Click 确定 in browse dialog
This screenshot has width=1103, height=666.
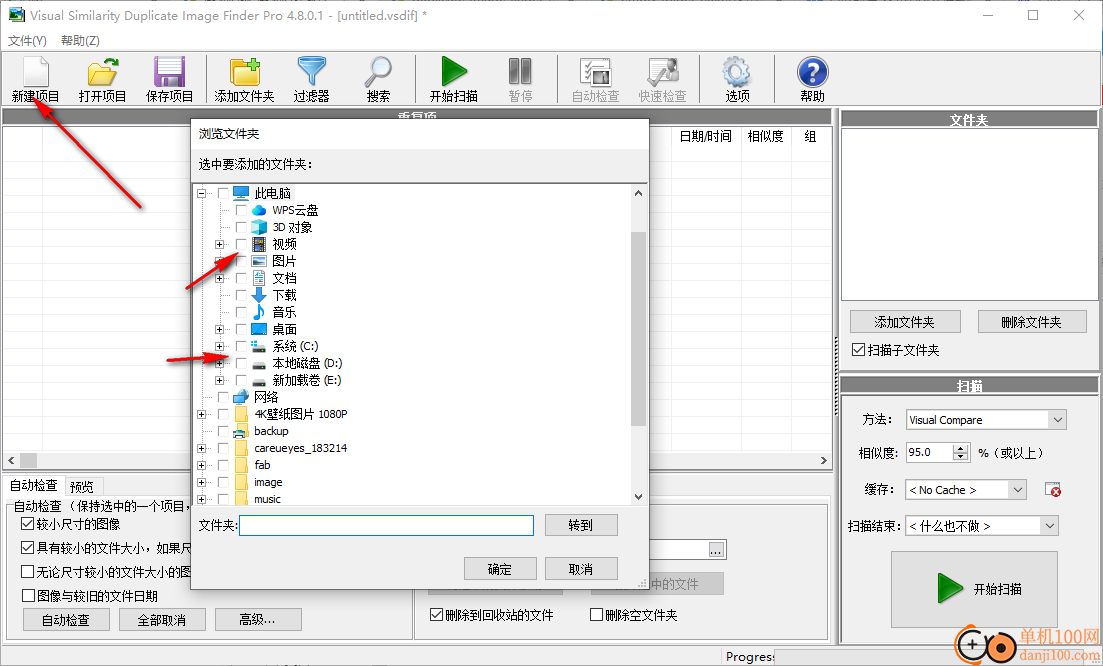(500, 569)
